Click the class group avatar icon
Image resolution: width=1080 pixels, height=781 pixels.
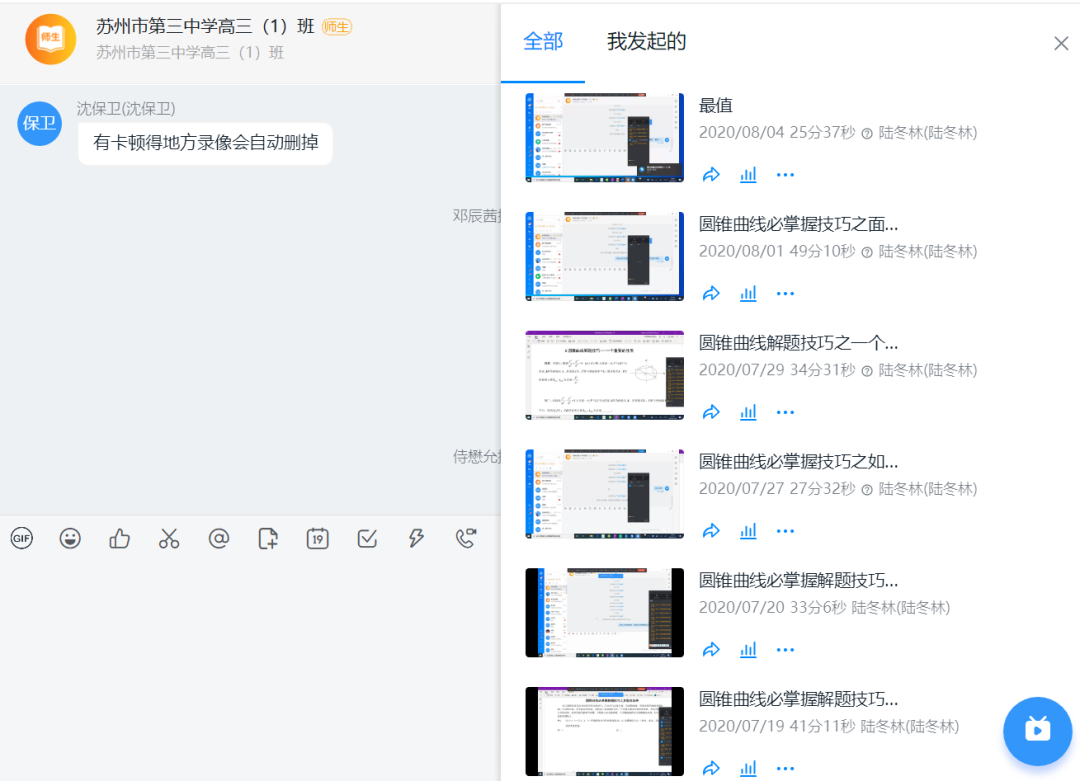pos(50,39)
